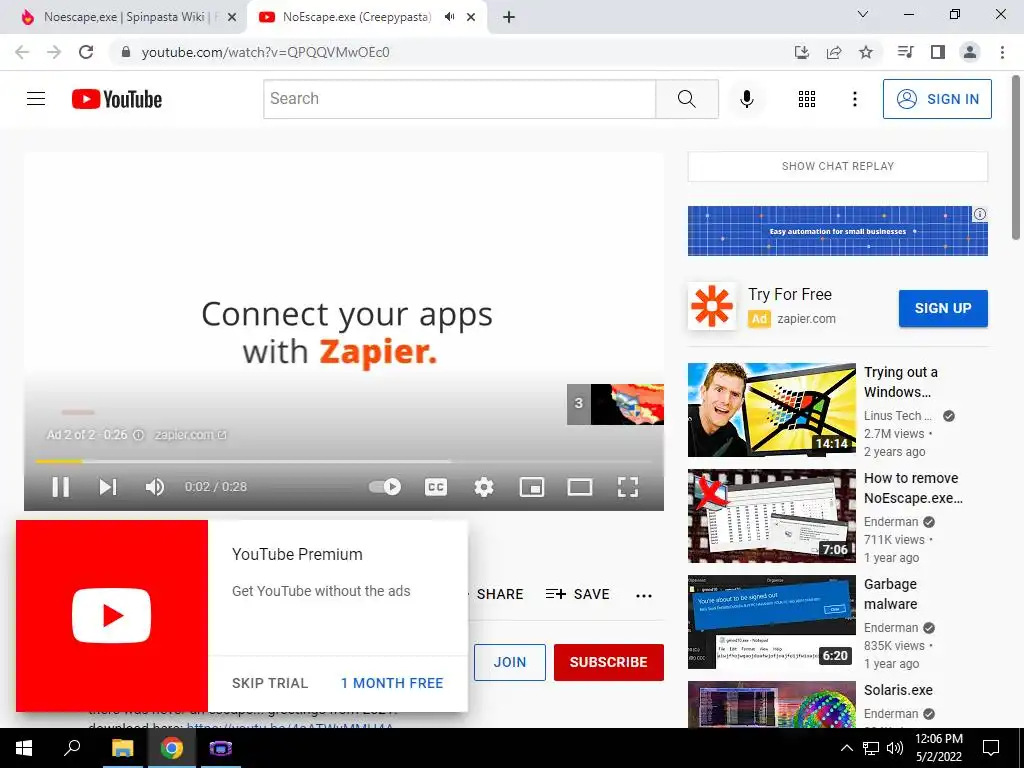Click the search magnifier button
Screen dimensions: 1024x768
point(686,99)
